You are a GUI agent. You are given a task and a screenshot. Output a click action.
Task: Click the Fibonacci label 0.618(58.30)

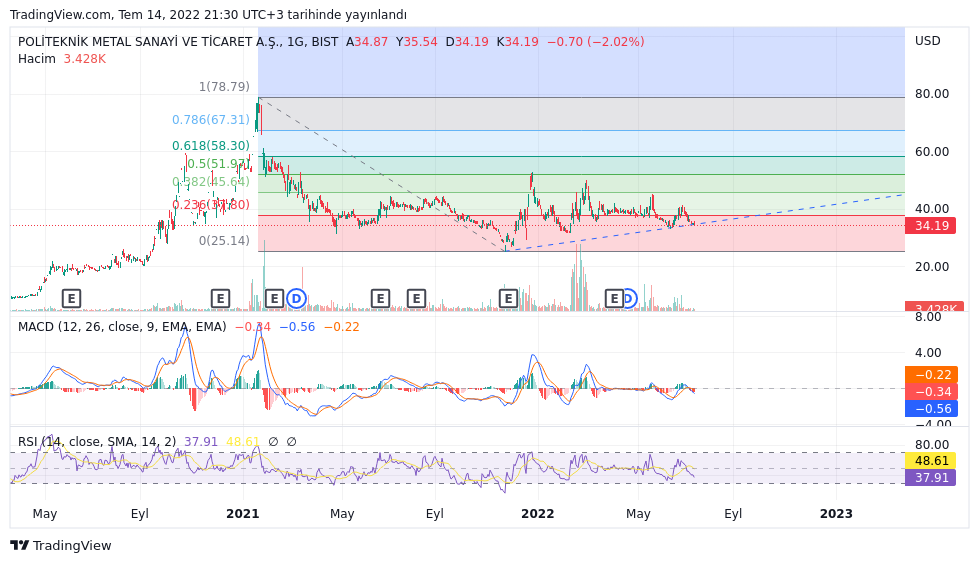point(211,146)
